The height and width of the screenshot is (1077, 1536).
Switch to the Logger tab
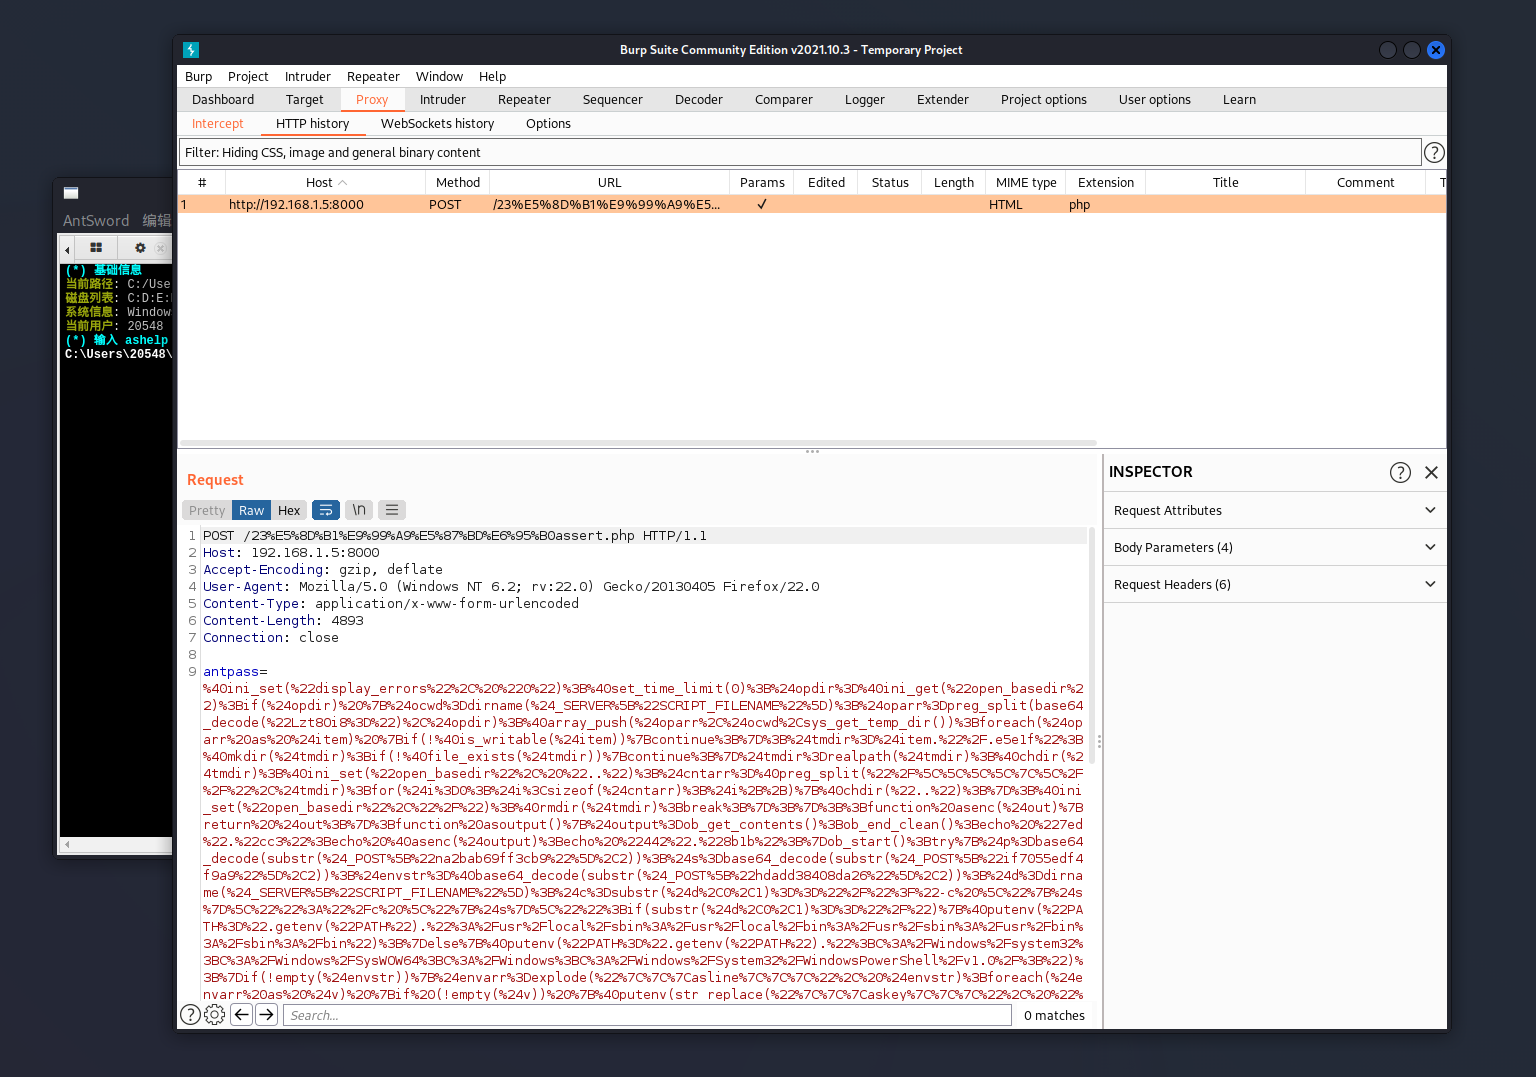click(x=865, y=99)
